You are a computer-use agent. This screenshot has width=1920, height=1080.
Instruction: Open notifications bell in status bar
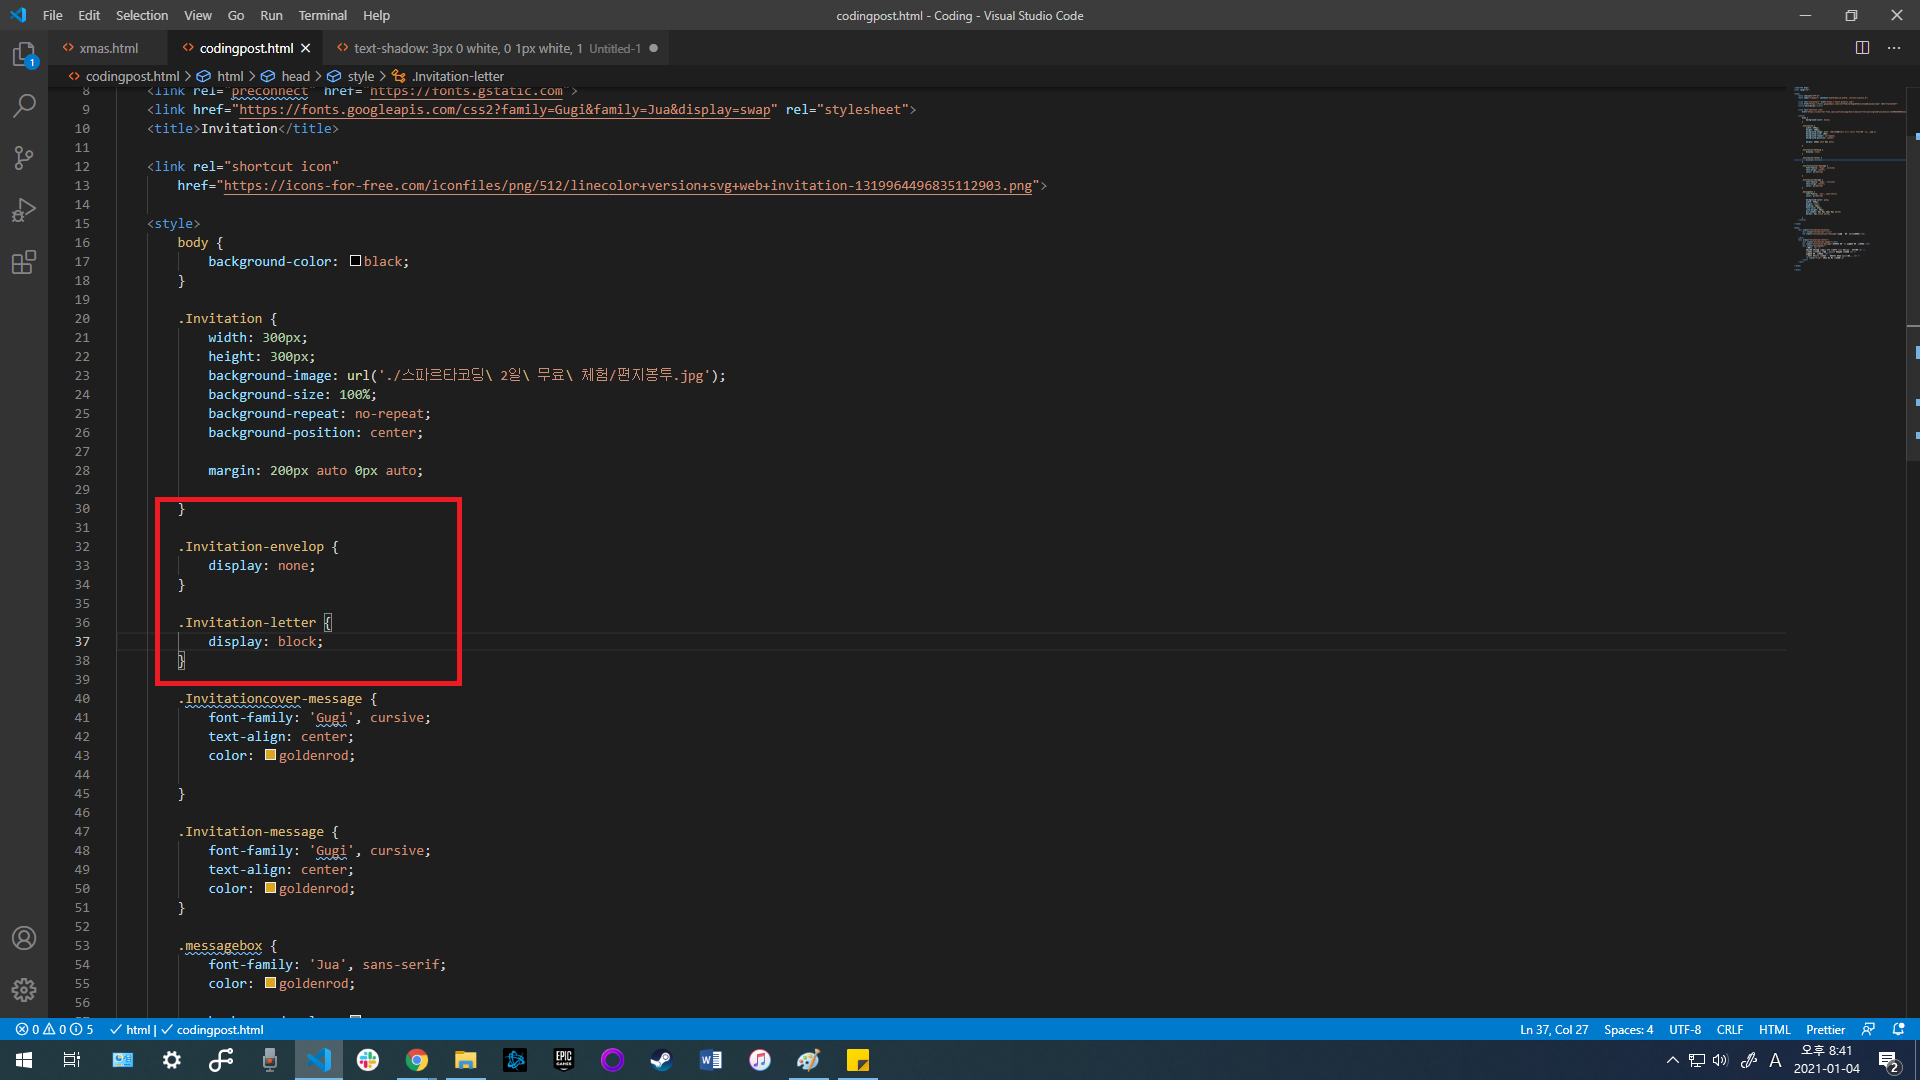(x=1898, y=1029)
